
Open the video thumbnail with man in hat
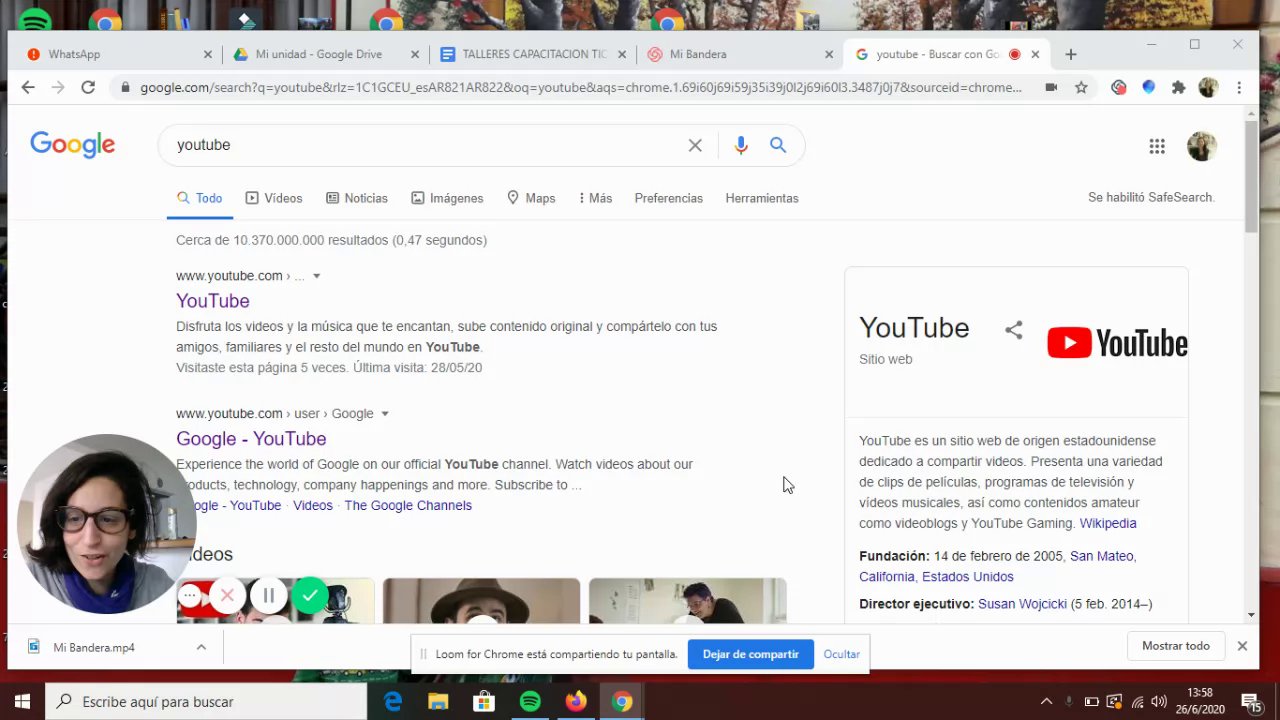point(481,601)
